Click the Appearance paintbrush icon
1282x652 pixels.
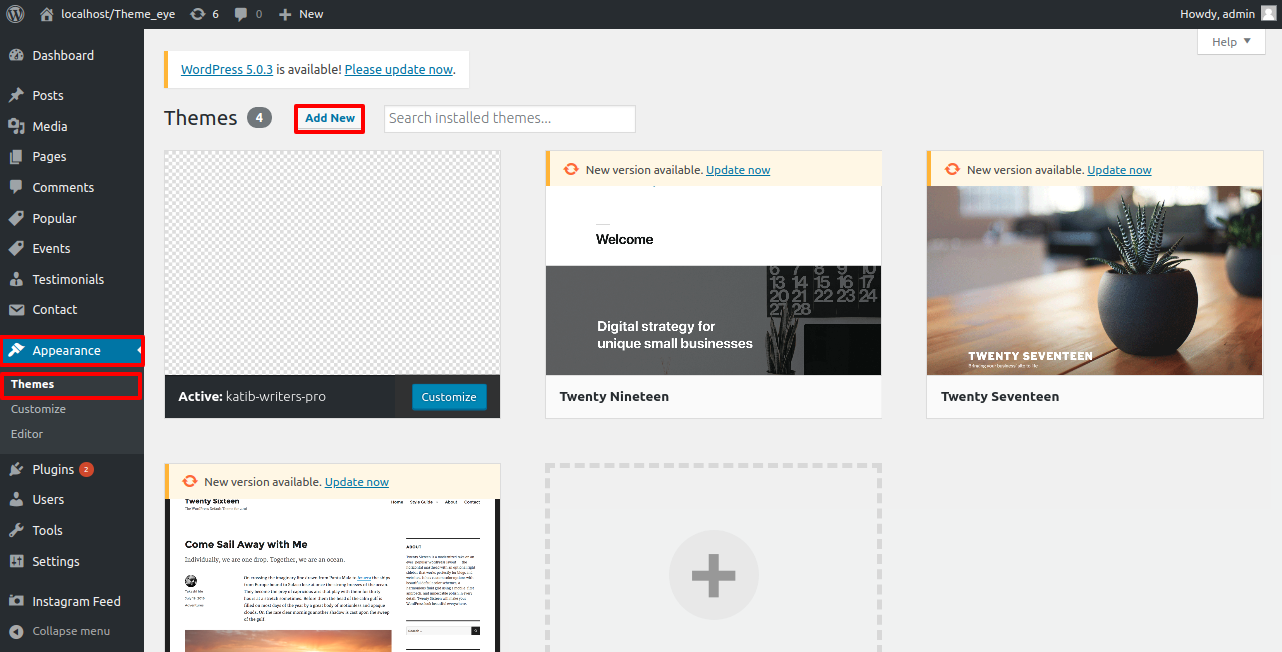coord(16,351)
